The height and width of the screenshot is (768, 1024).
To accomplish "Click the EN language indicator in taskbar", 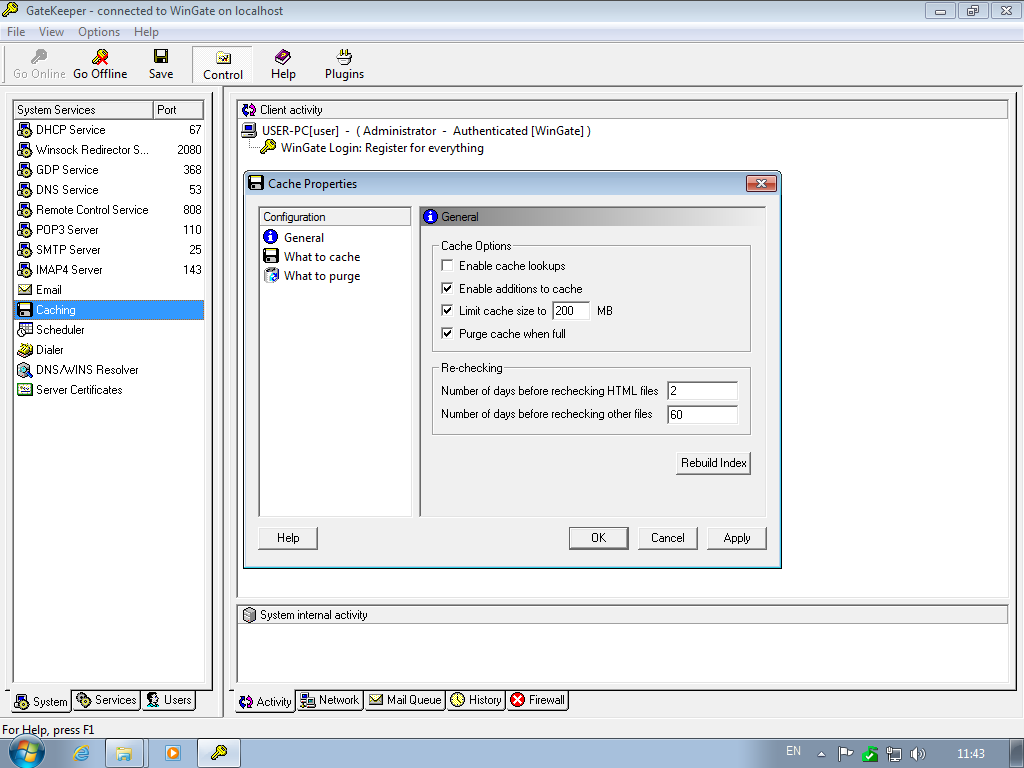I will [793, 751].
